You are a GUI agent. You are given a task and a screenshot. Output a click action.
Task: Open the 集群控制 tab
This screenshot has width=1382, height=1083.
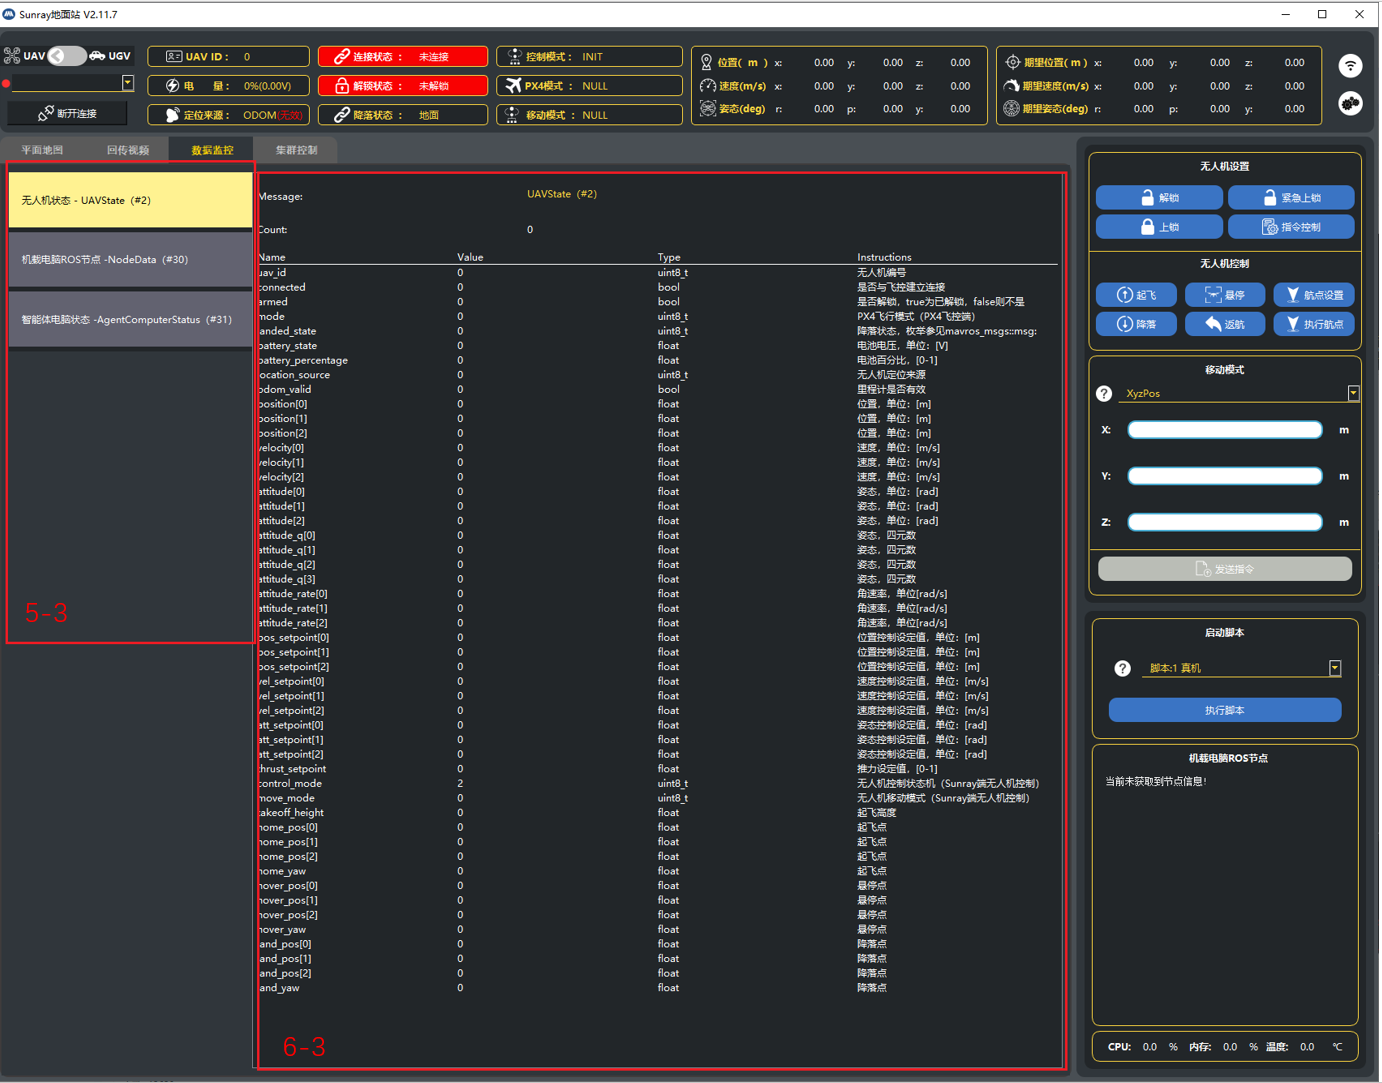pyautogui.click(x=297, y=150)
